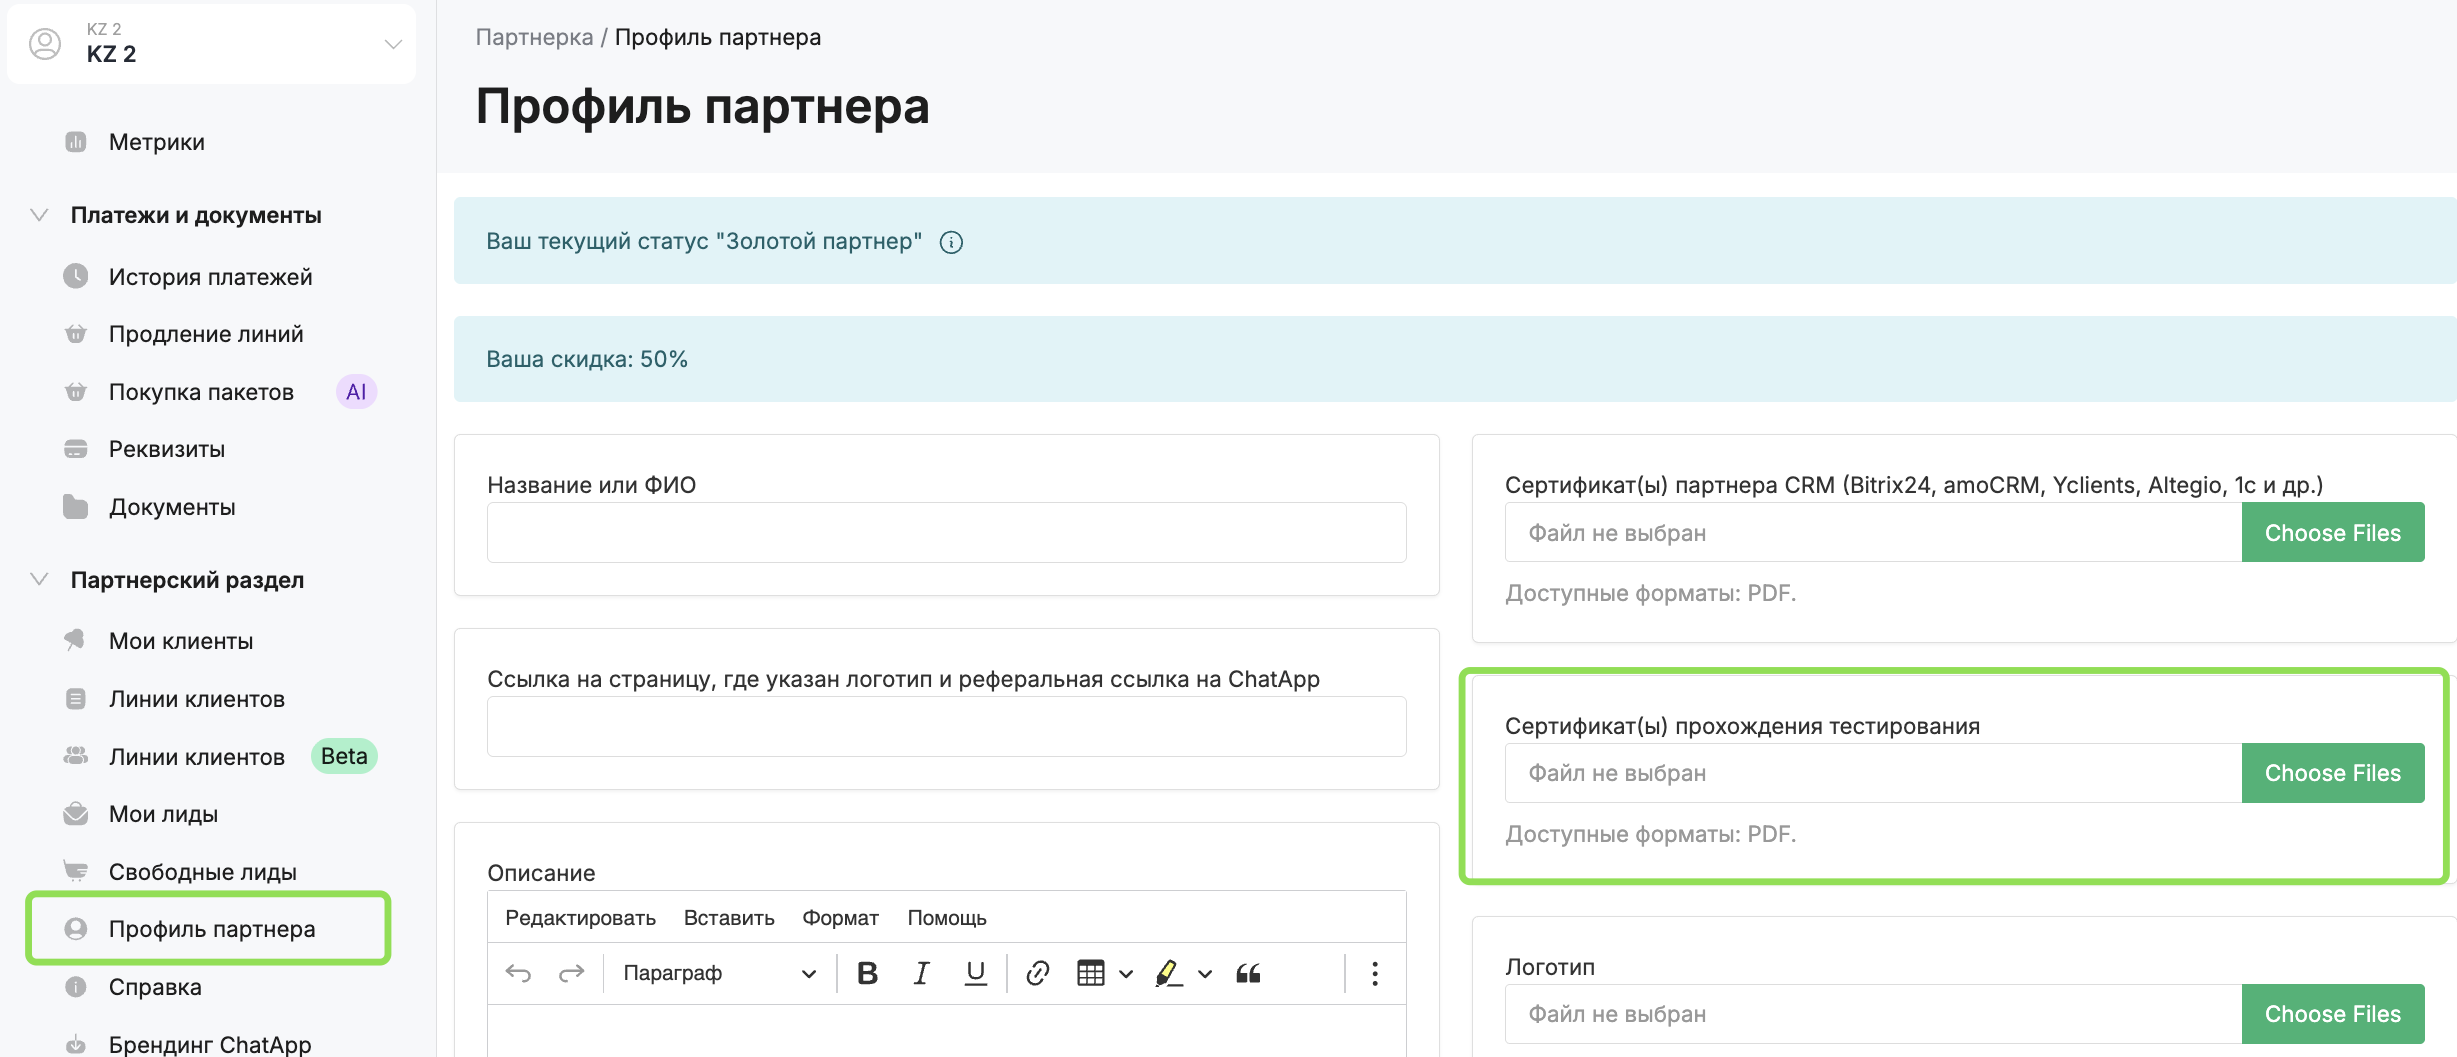Click the Bold formatting icon
Screen dimensions: 2457x1057
867,973
